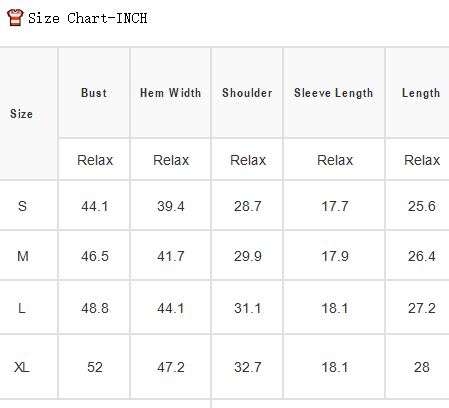Viewport: 449px width, 408px height.
Task: Select the Length column header
Action: [421, 93]
